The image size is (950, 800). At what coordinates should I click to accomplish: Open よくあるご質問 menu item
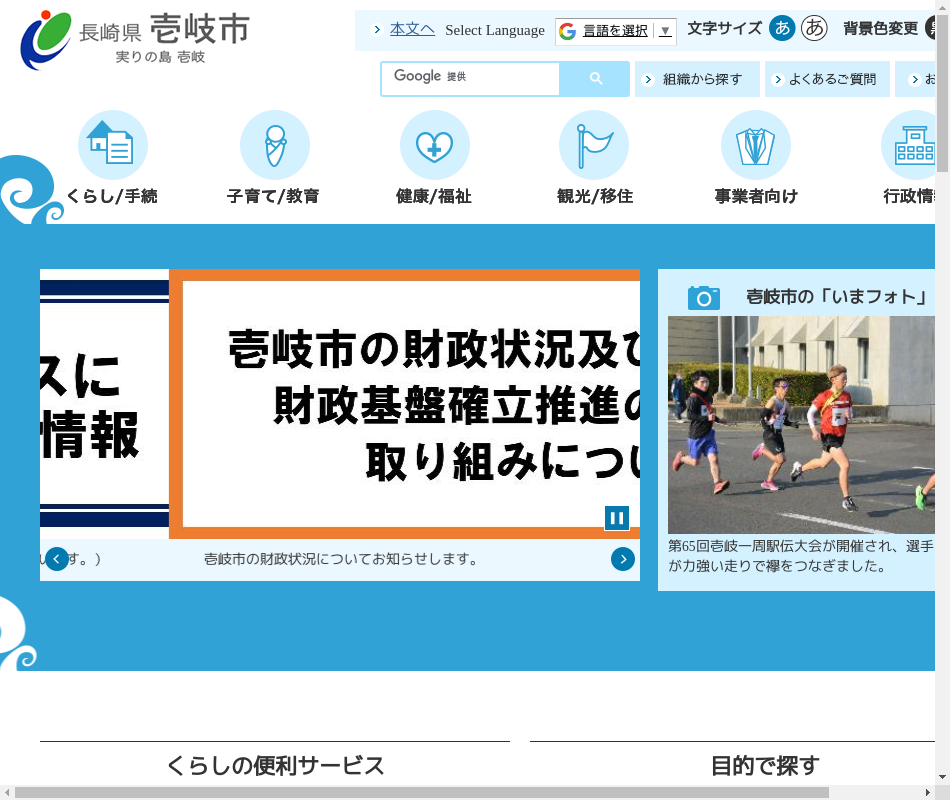[x=826, y=79]
